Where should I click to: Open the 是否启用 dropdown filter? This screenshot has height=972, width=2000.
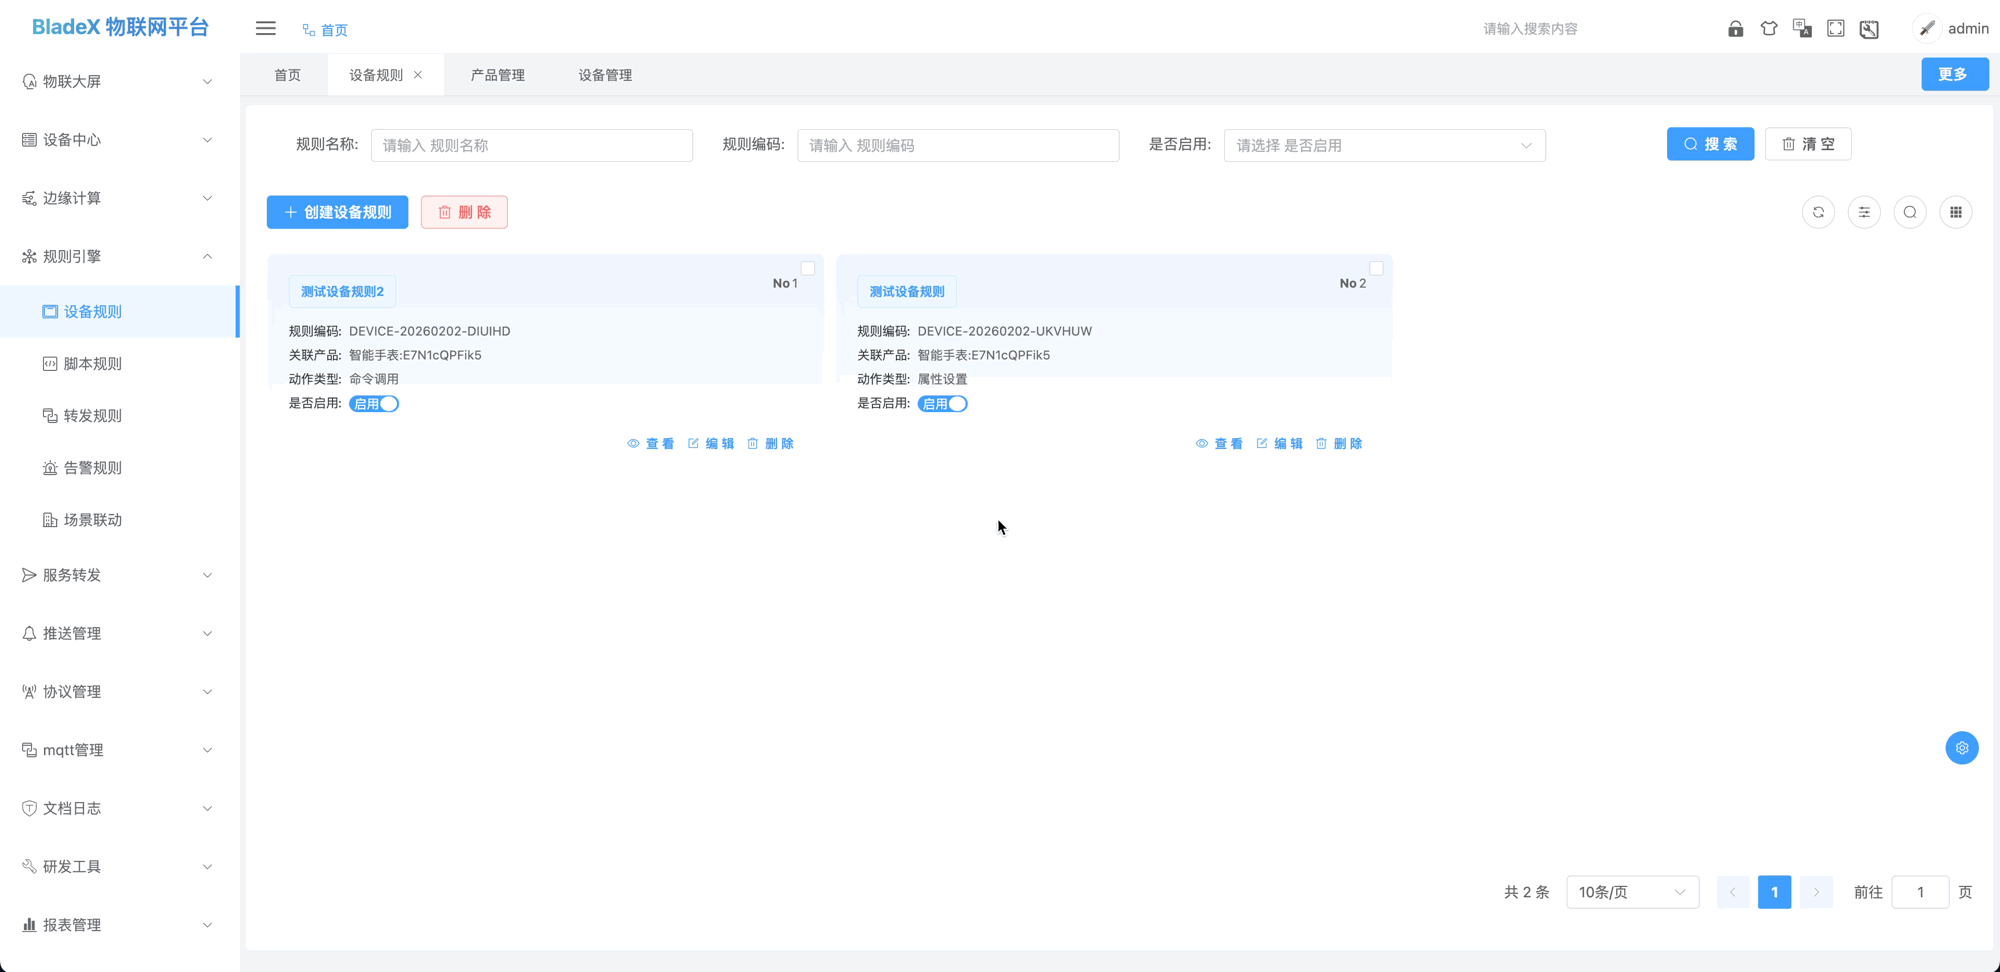click(x=1384, y=145)
